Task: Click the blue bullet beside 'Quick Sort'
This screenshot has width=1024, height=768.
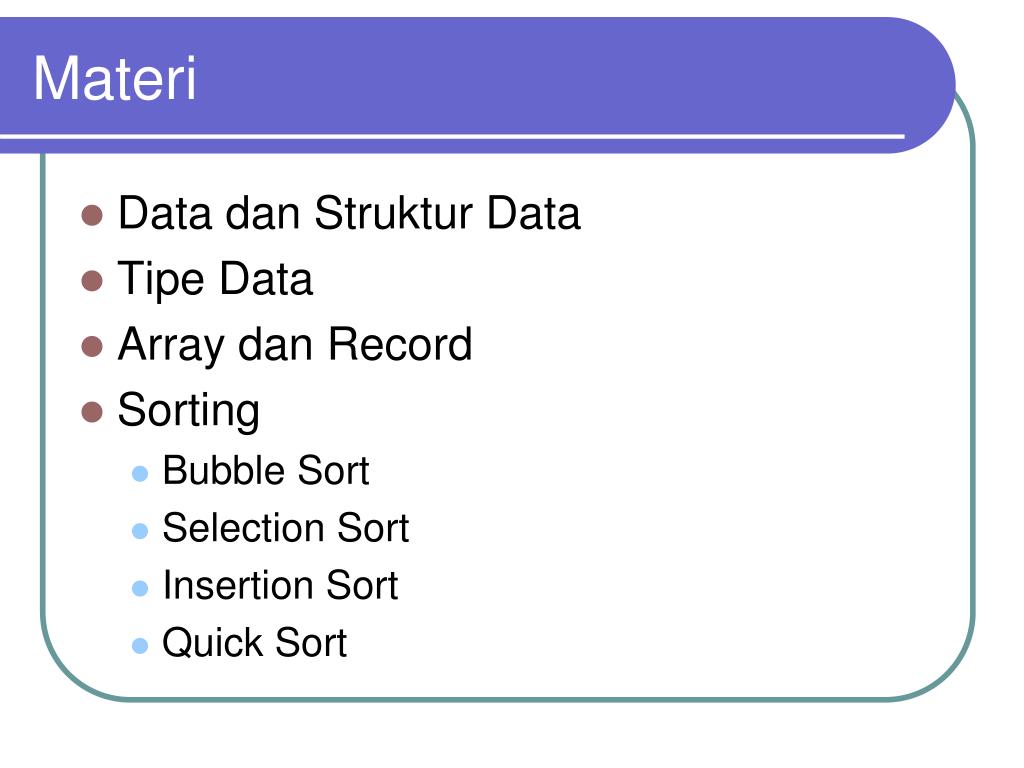Action: click(140, 646)
